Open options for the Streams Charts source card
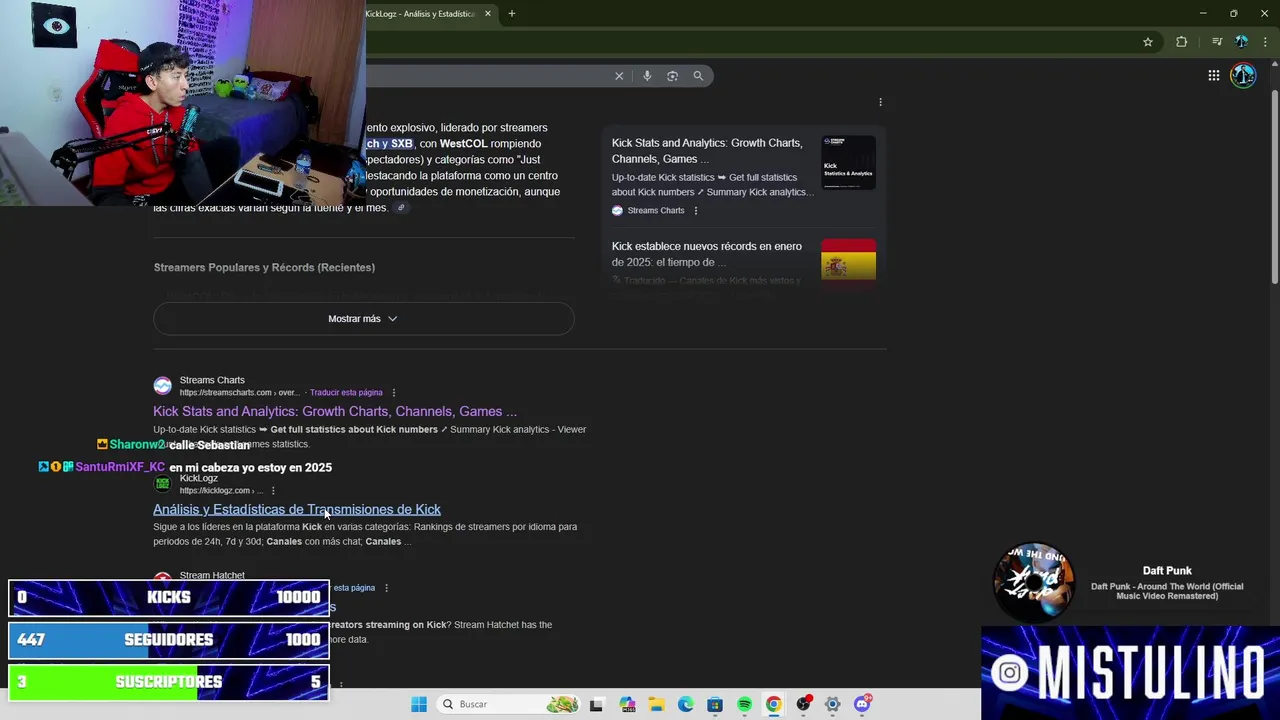Viewport: 1280px width, 720px height. [696, 211]
